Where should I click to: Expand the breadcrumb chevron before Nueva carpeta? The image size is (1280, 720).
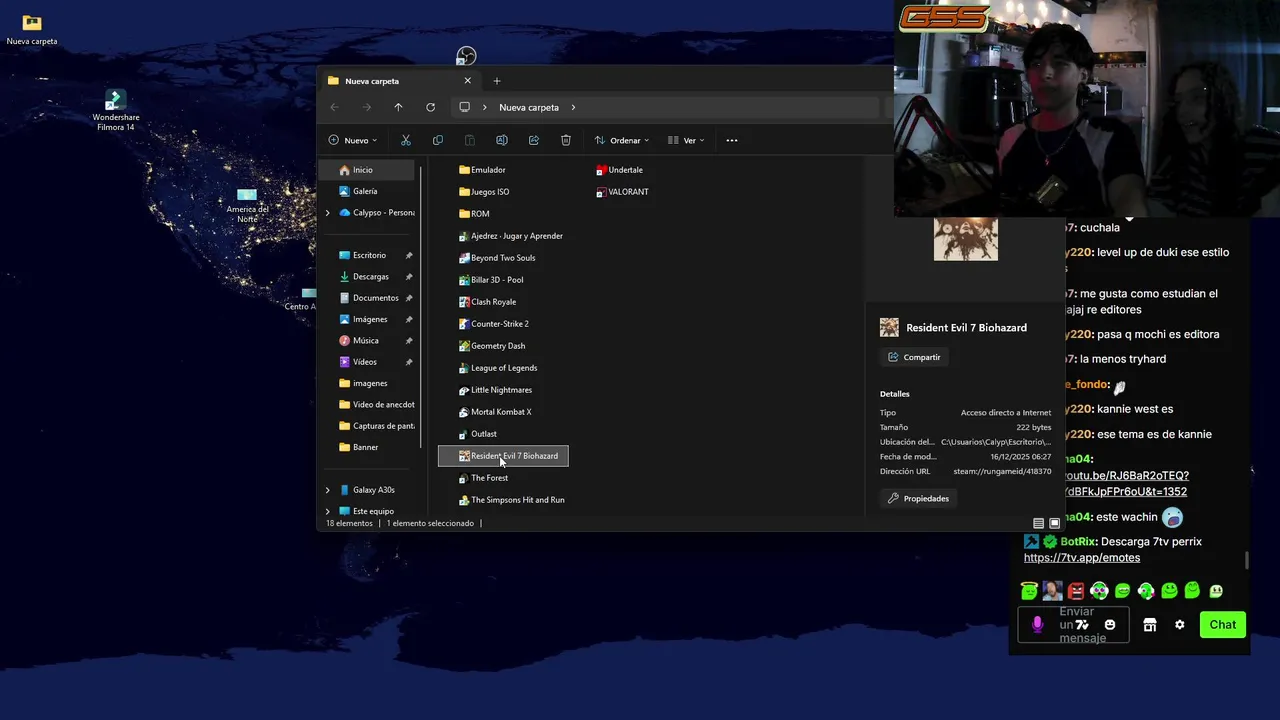485,107
